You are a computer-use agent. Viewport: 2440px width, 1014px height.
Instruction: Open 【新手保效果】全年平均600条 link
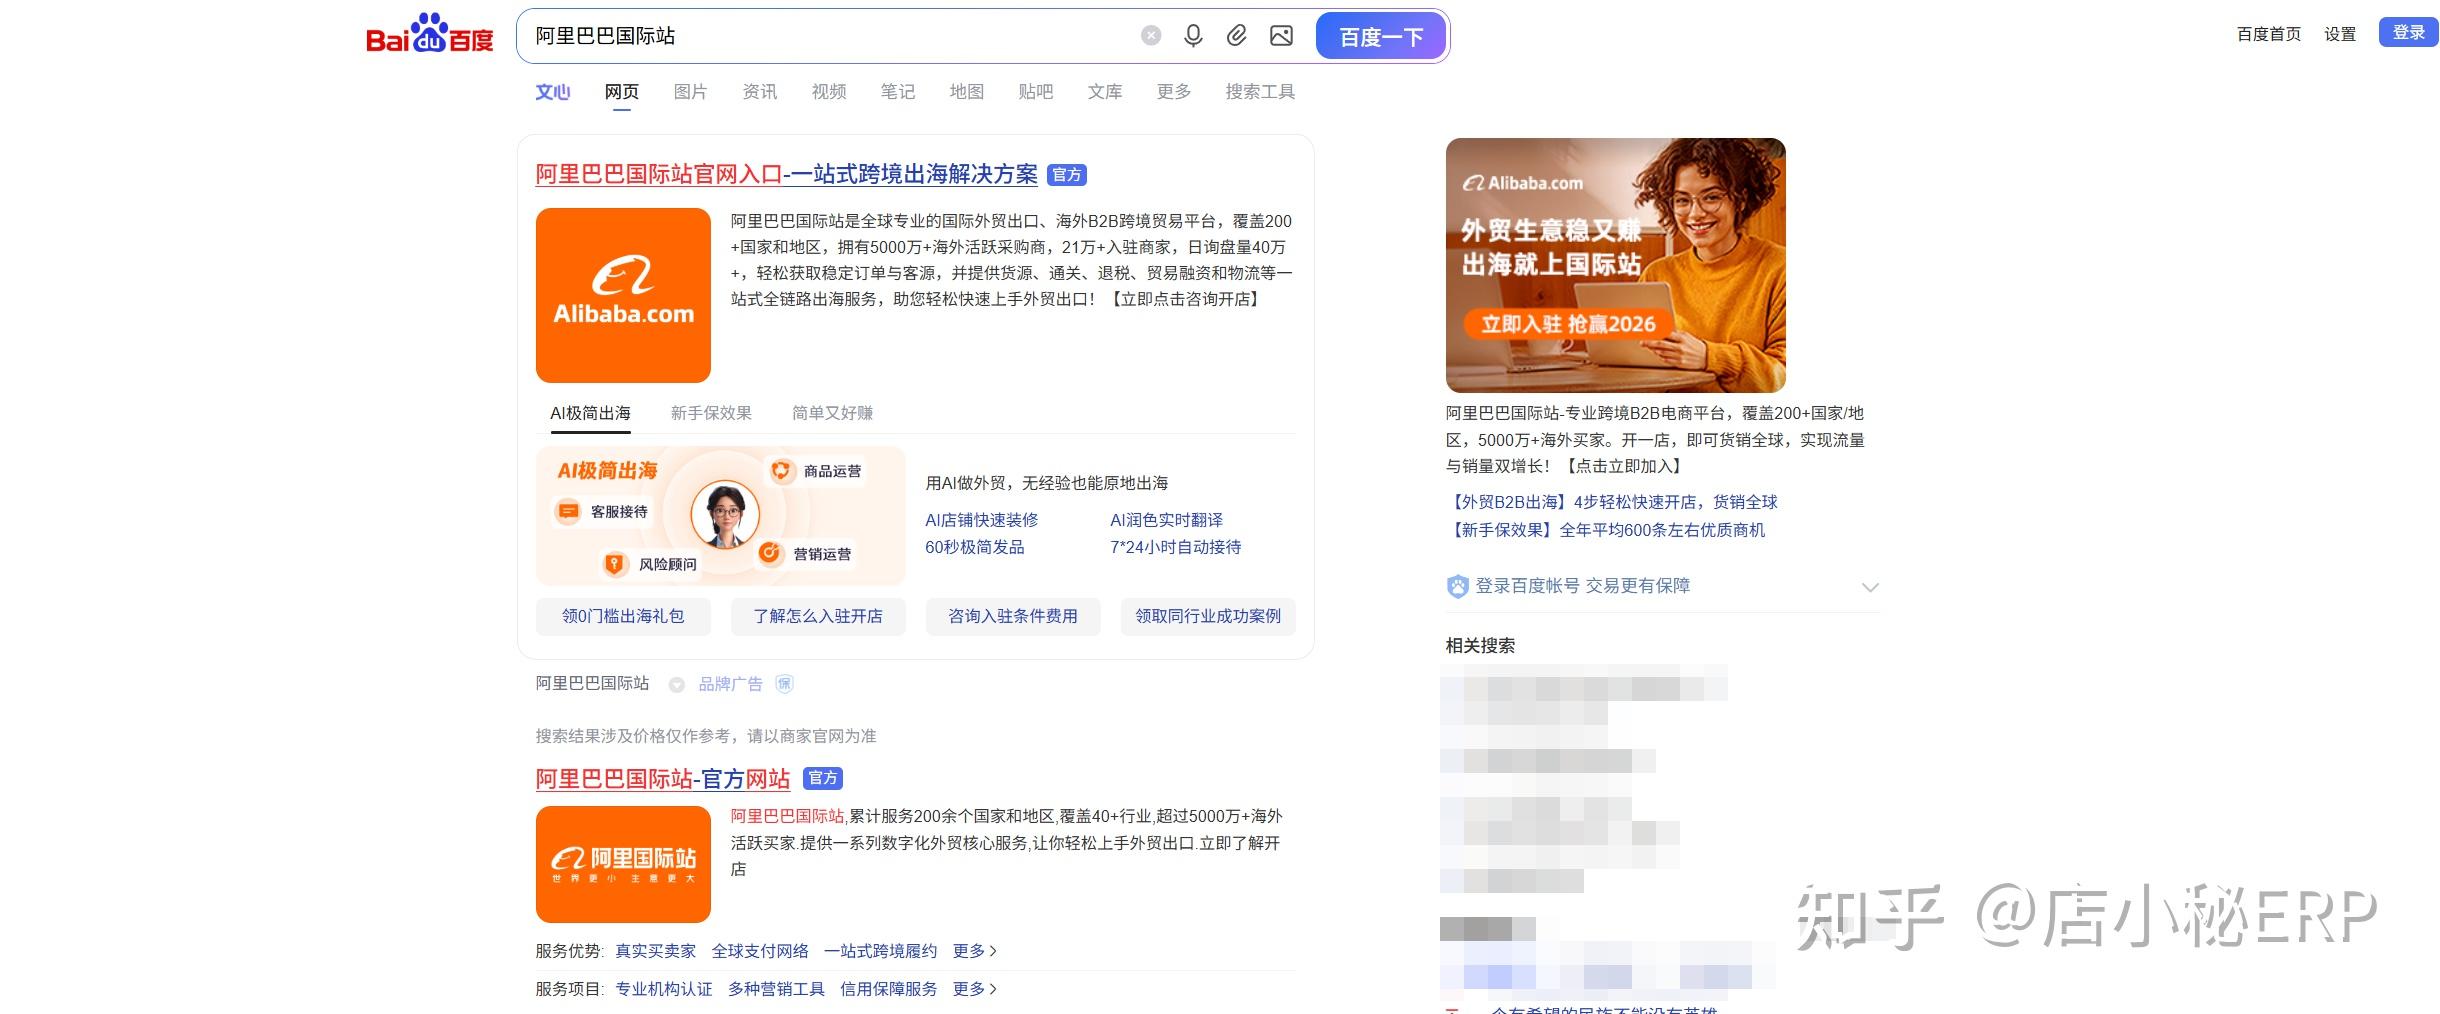coord(1606,530)
